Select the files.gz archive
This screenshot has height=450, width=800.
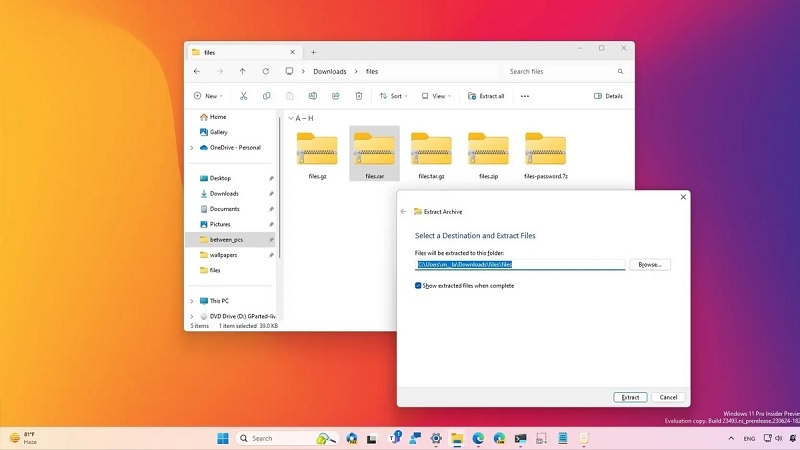pyautogui.click(x=317, y=154)
